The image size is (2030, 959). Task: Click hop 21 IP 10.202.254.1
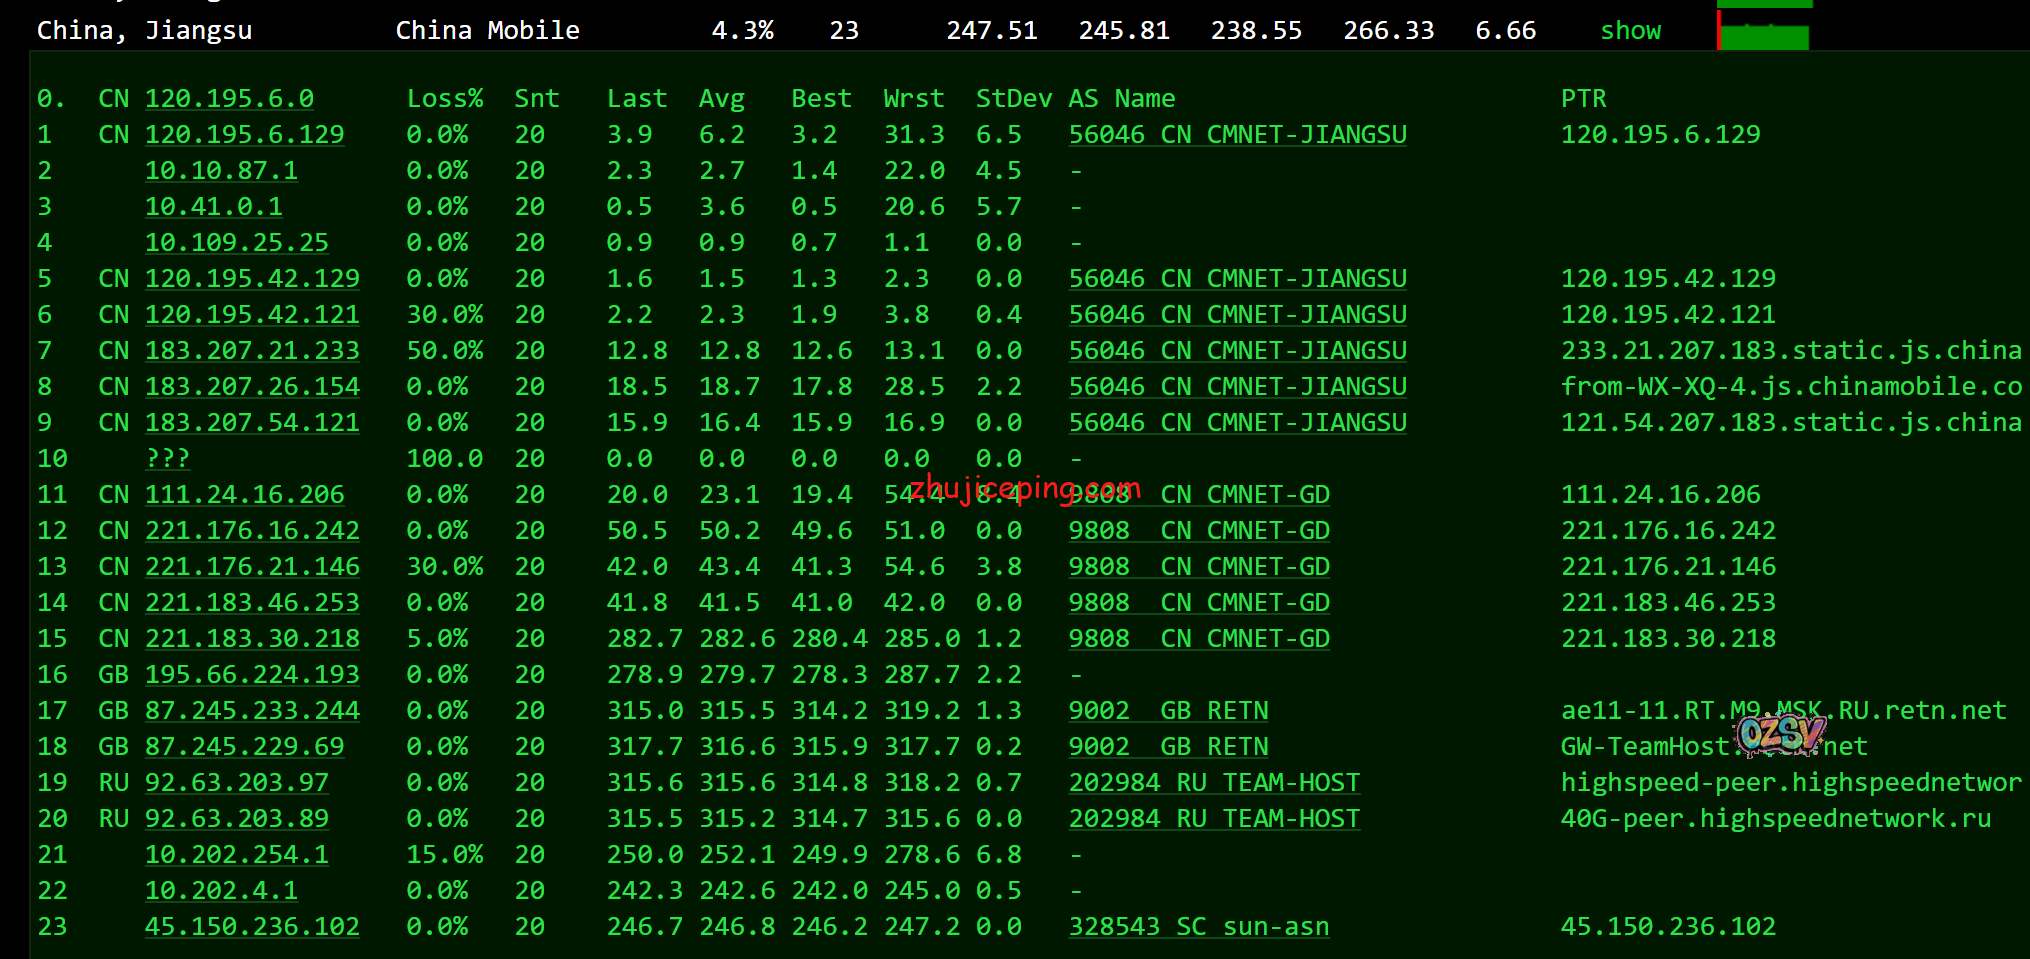236,855
